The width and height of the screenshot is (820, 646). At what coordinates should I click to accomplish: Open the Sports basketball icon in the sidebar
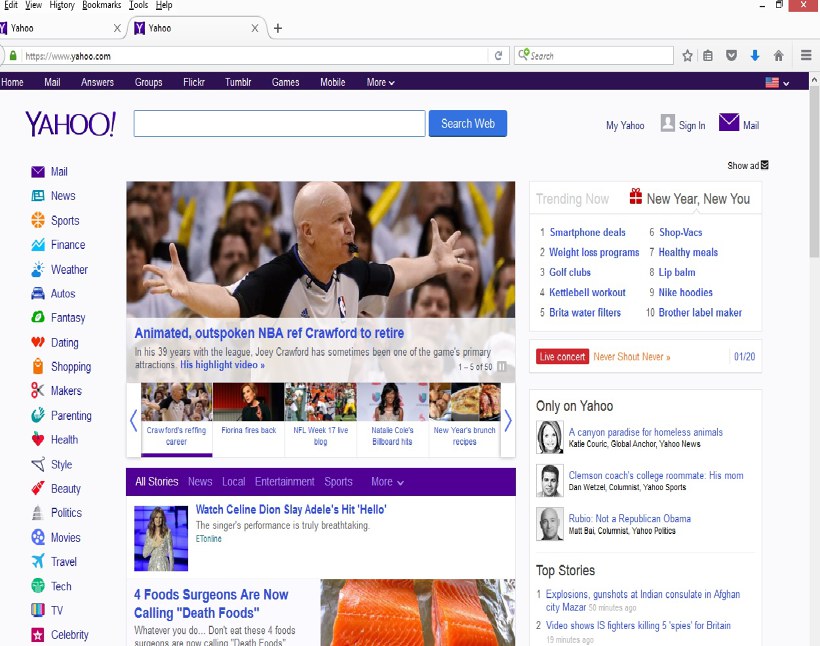(x=38, y=220)
